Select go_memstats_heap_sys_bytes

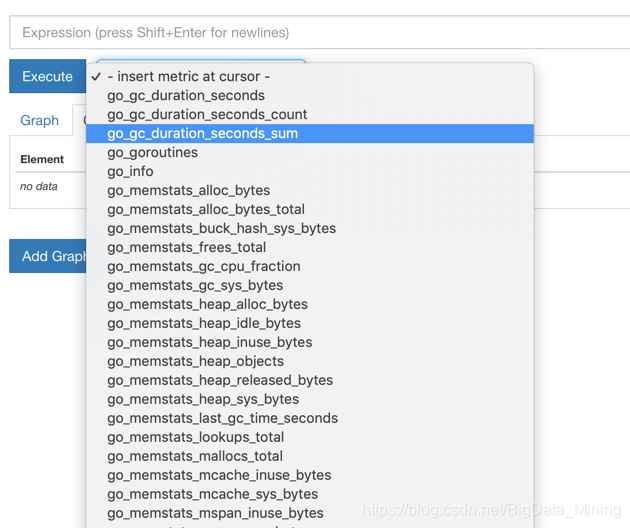coord(310,399)
